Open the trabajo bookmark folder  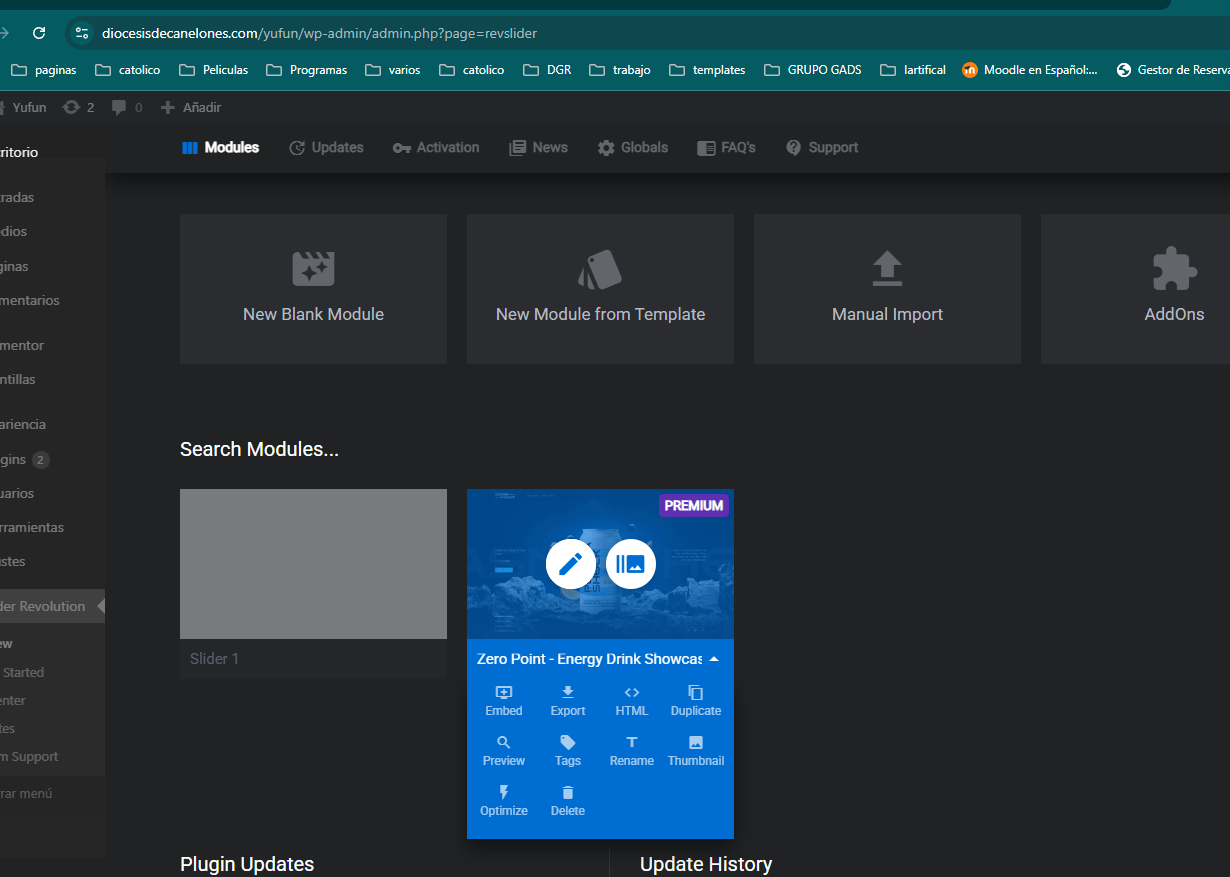coord(620,70)
